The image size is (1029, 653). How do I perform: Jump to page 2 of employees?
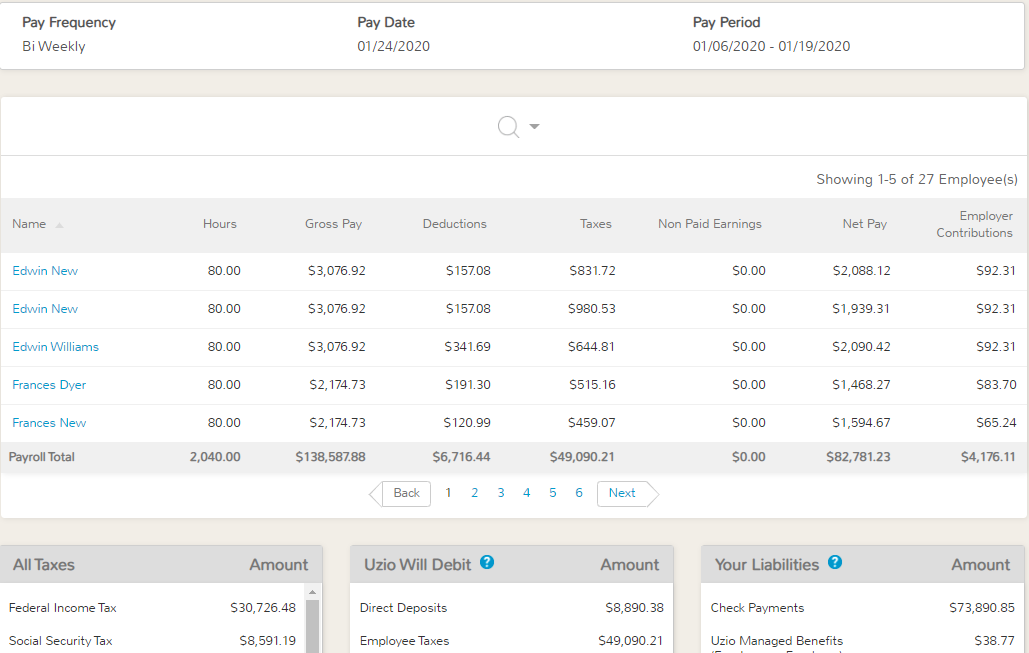[475, 493]
